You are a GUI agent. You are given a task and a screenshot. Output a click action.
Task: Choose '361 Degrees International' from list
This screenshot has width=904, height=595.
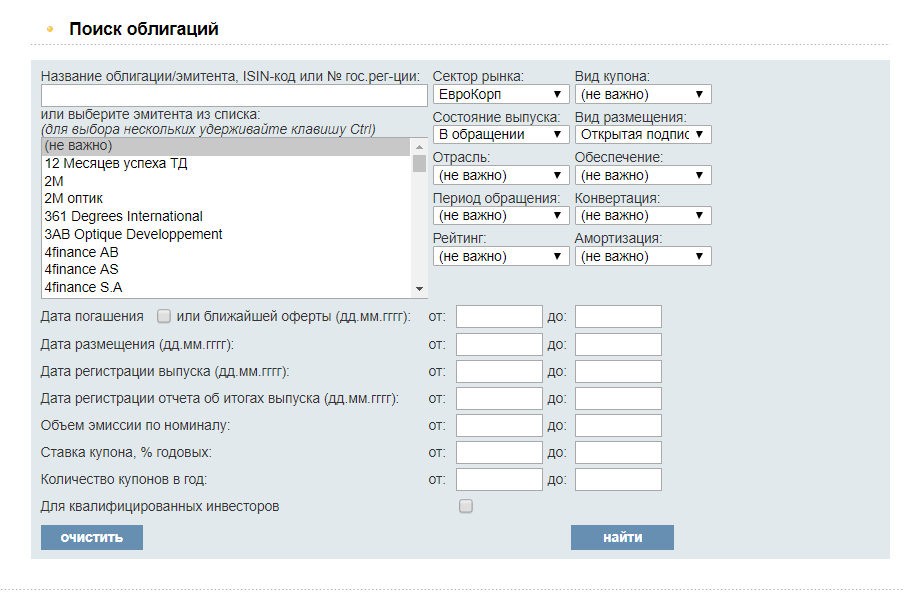pyautogui.click(x=123, y=216)
